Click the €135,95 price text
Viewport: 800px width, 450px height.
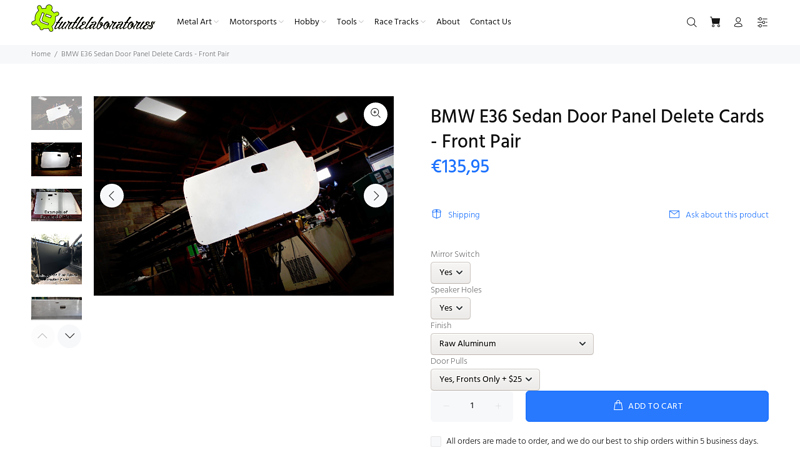pos(460,167)
